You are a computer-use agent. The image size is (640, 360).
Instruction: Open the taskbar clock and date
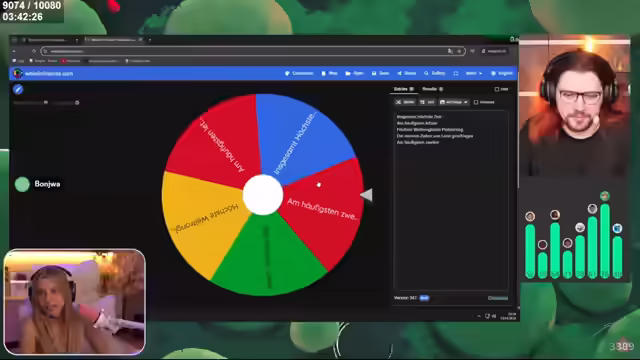click(x=508, y=316)
